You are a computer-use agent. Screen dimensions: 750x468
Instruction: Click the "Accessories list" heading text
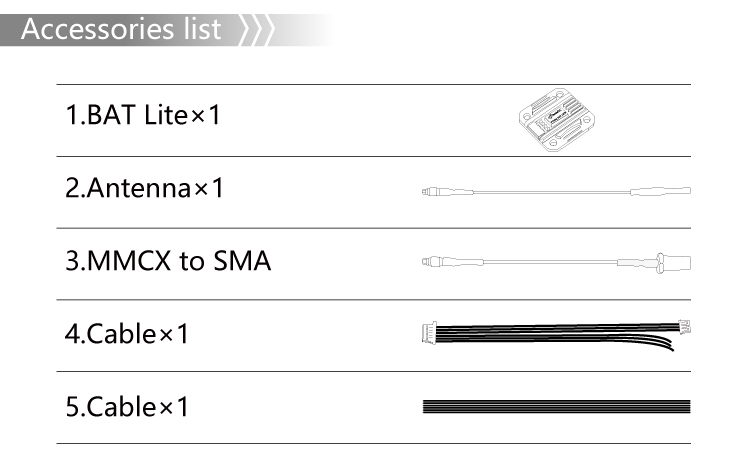click(120, 28)
